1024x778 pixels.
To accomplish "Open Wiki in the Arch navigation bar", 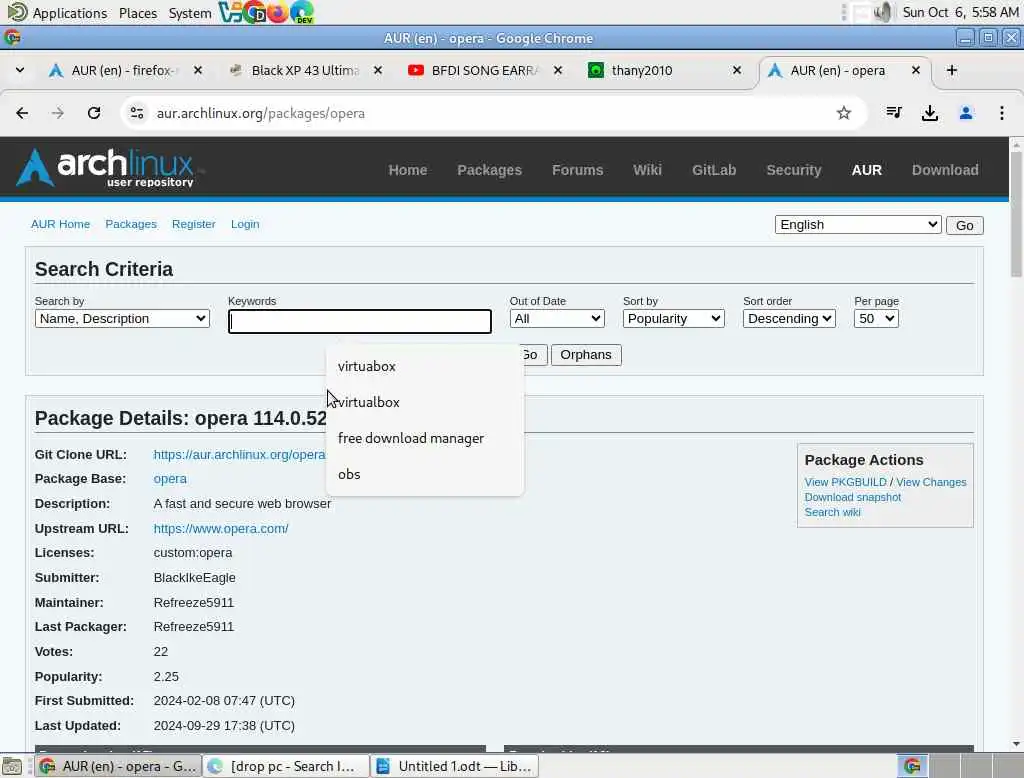I will pos(647,170).
